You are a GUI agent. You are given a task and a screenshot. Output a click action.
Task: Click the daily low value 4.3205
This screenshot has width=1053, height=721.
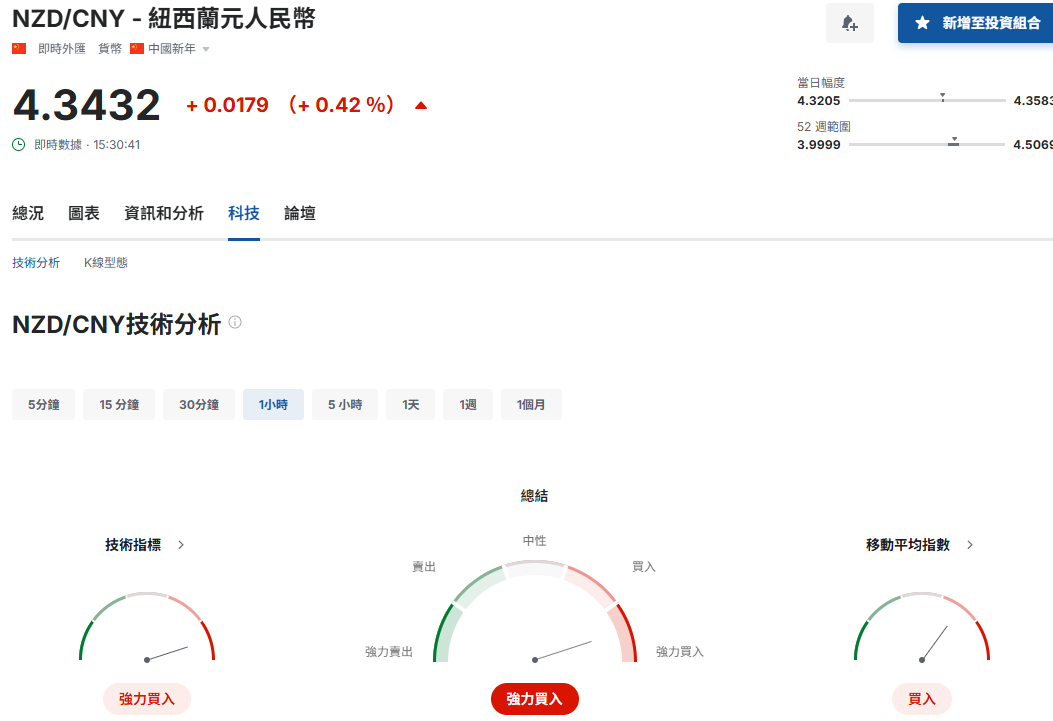pyautogui.click(x=819, y=101)
